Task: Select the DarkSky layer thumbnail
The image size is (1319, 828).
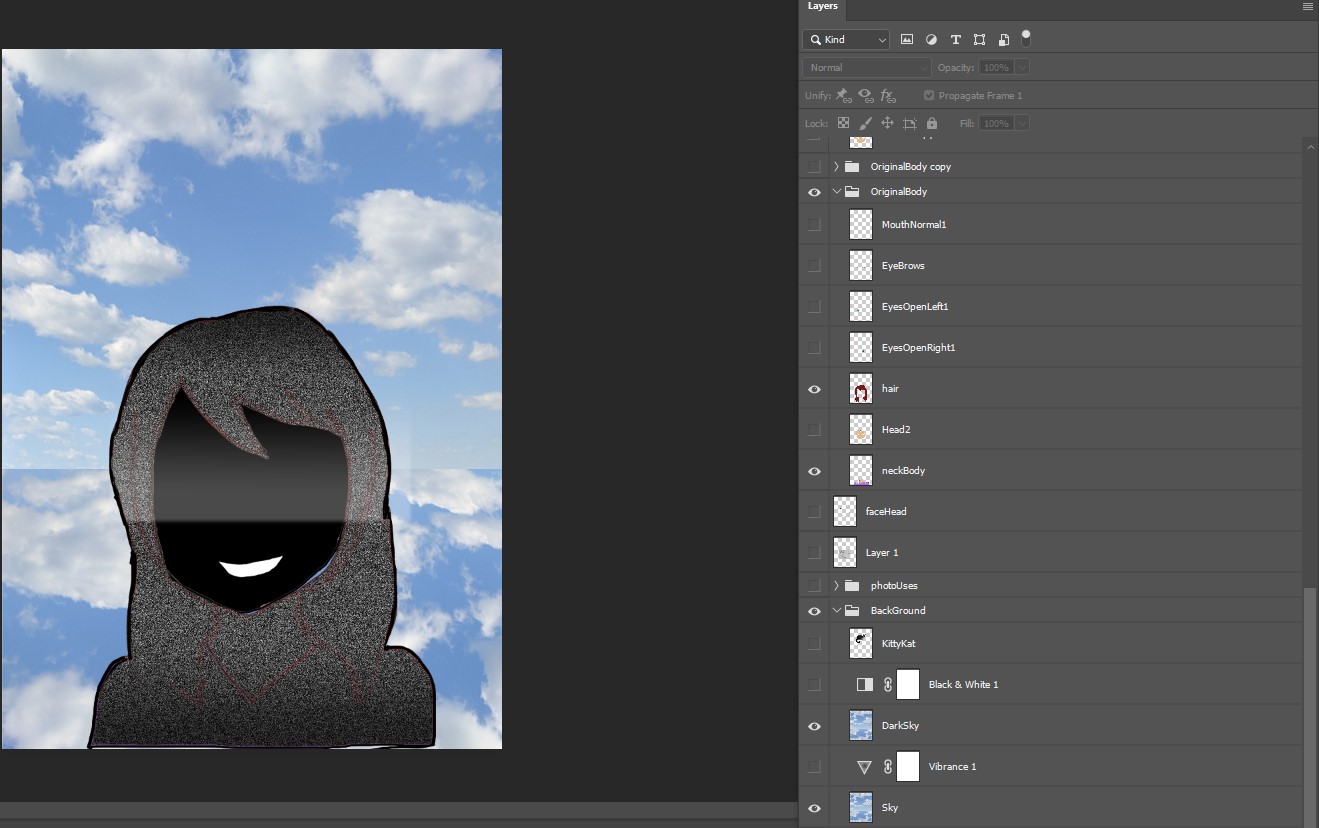Action: point(860,725)
